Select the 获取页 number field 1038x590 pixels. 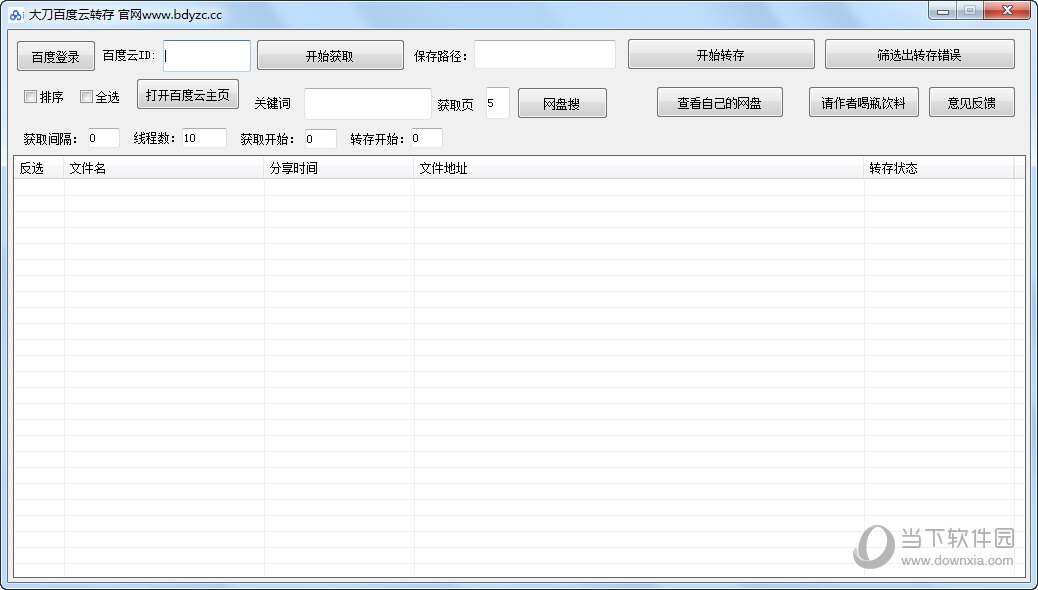click(x=497, y=103)
